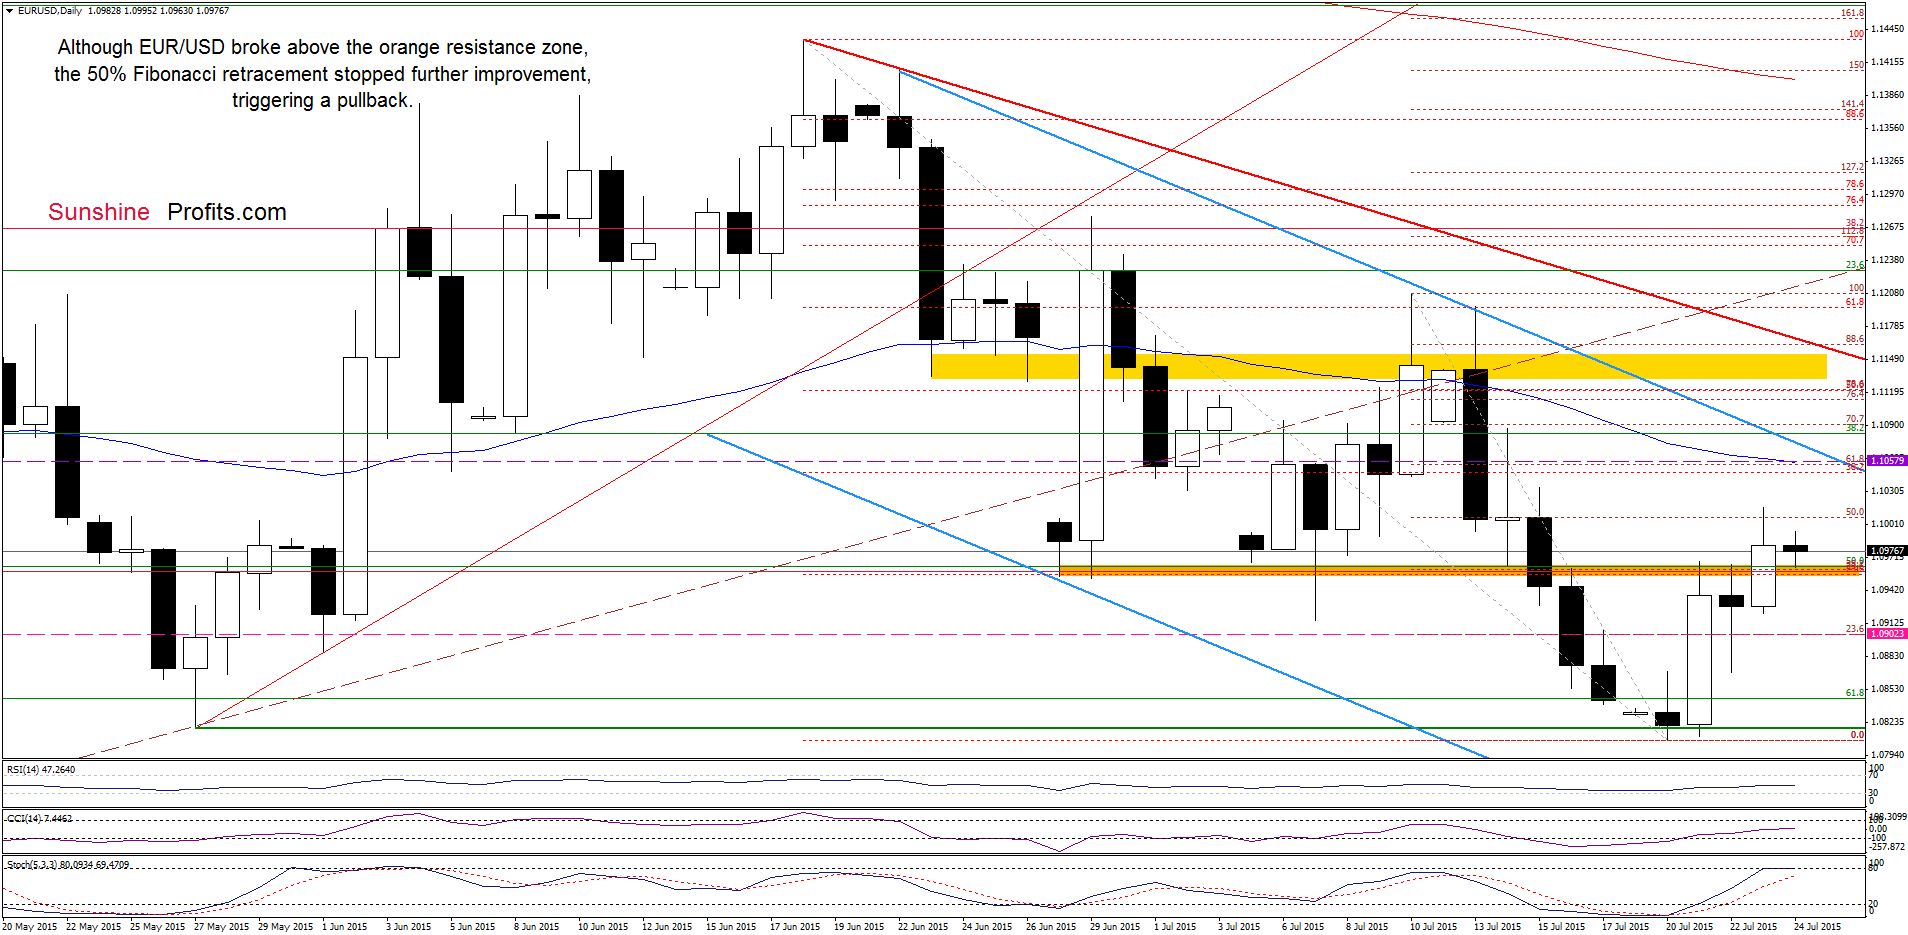Screen dimensions: 1908x935
Task: Select the yellow resistance zone rectangle
Action: click(1378, 366)
